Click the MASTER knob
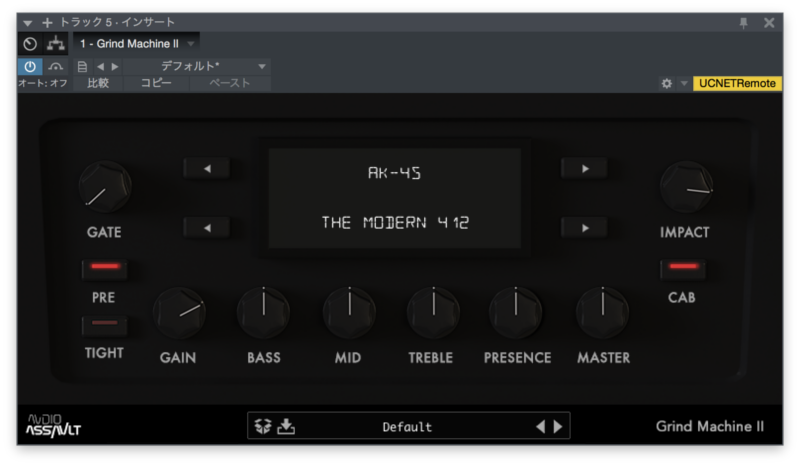 click(603, 312)
